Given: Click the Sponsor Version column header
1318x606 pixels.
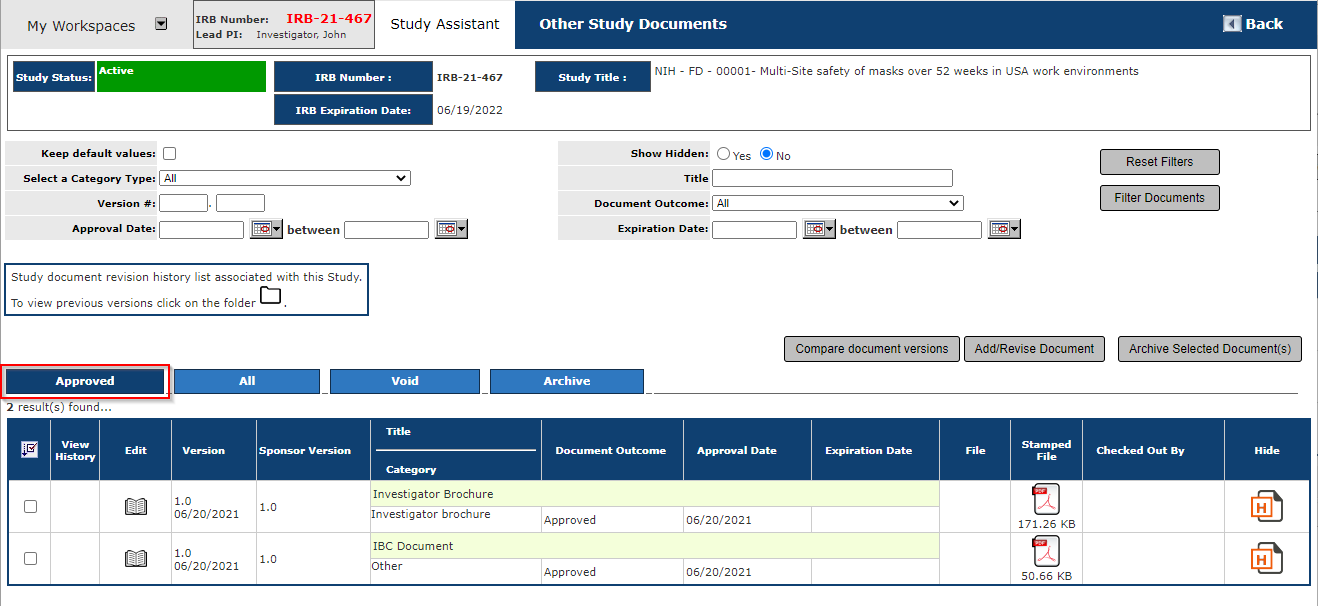Looking at the screenshot, I should click(305, 451).
